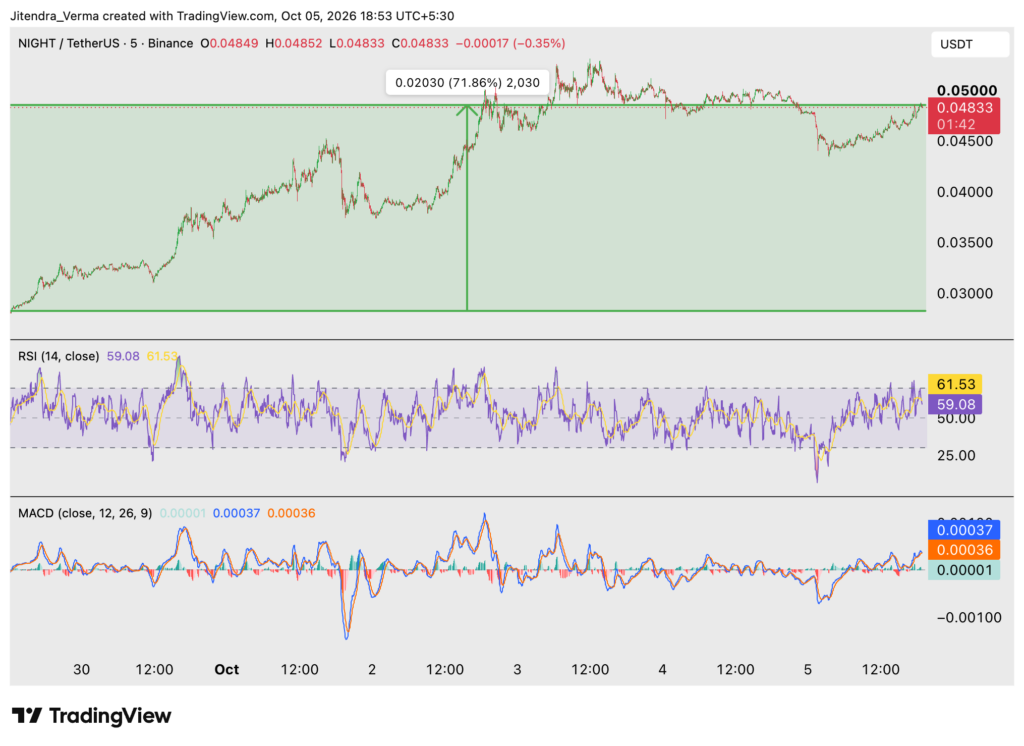The width and height of the screenshot is (1024, 746).
Task: Click the 50.00 RSI axis label
Action: (956, 419)
